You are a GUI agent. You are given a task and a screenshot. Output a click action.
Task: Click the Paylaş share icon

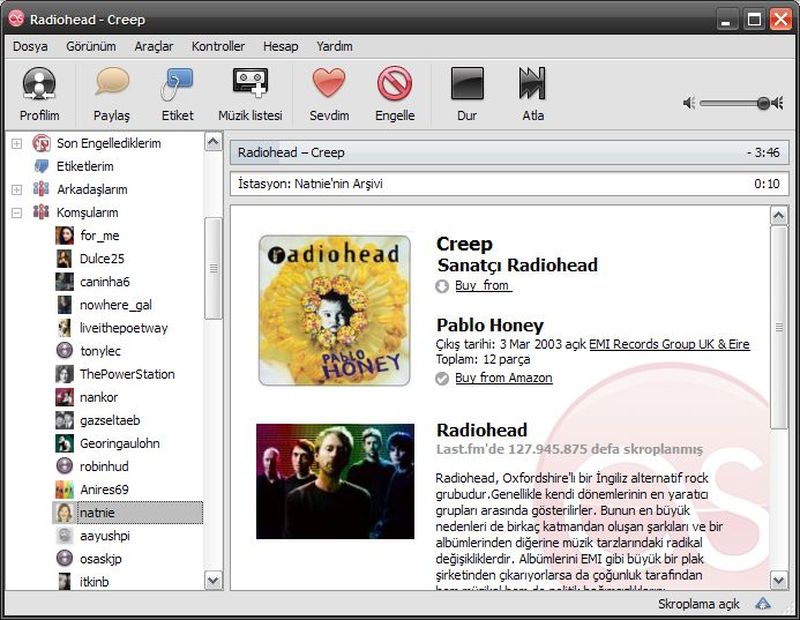click(112, 84)
